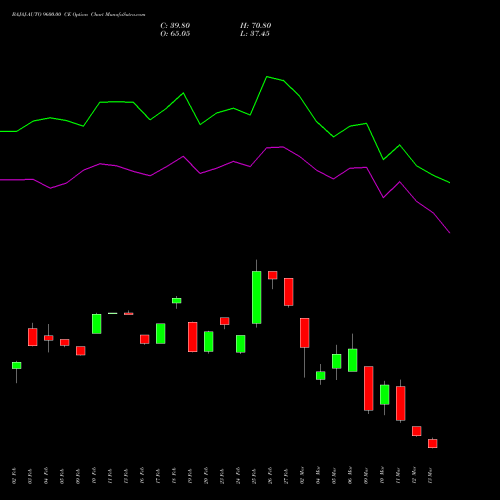Select the open value O: 65.05
The width and height of the screenshot is (500, 500).
pyautogui.click(x=175, y=34)
